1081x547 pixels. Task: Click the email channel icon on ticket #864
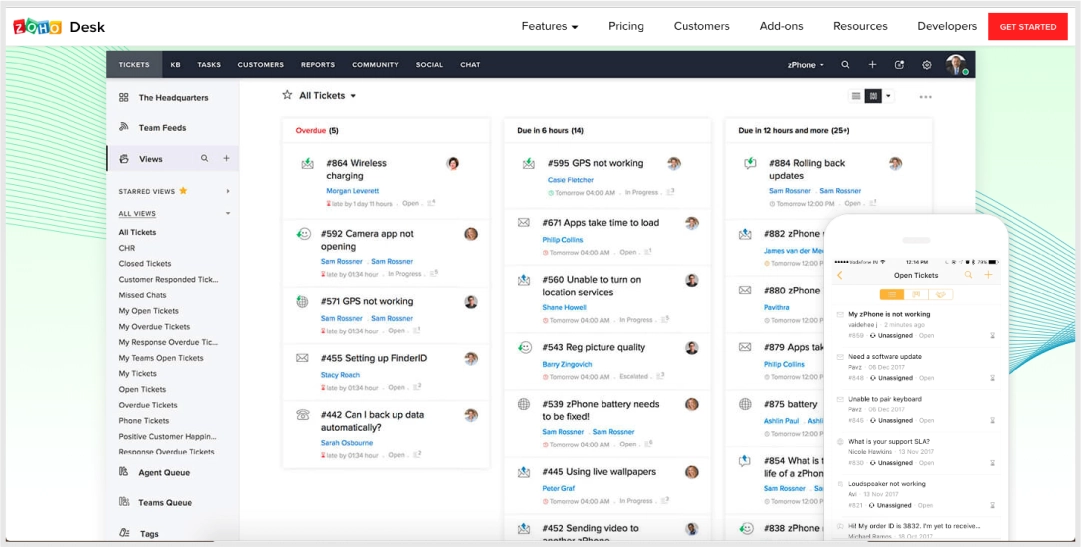(x=307, y=163)
